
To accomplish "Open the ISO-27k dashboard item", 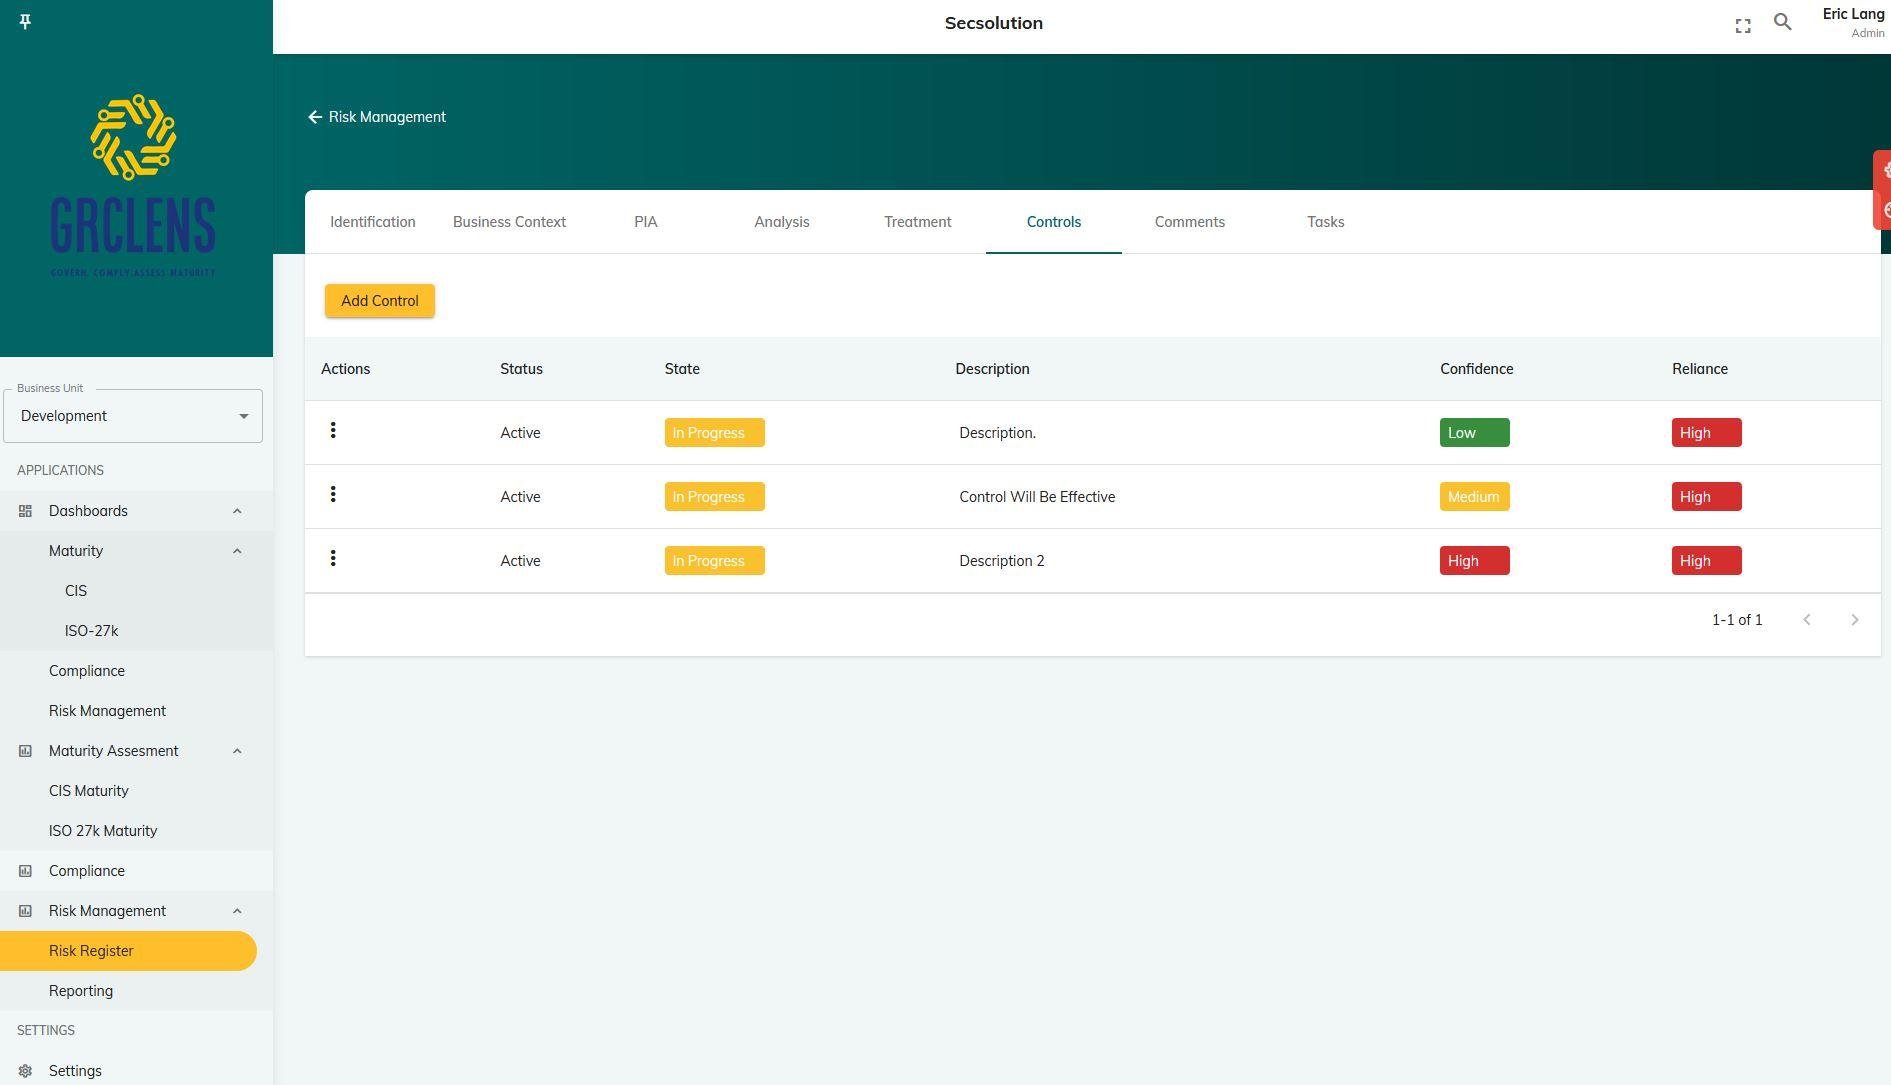I will pyautogui.click(x=91, y=631).
